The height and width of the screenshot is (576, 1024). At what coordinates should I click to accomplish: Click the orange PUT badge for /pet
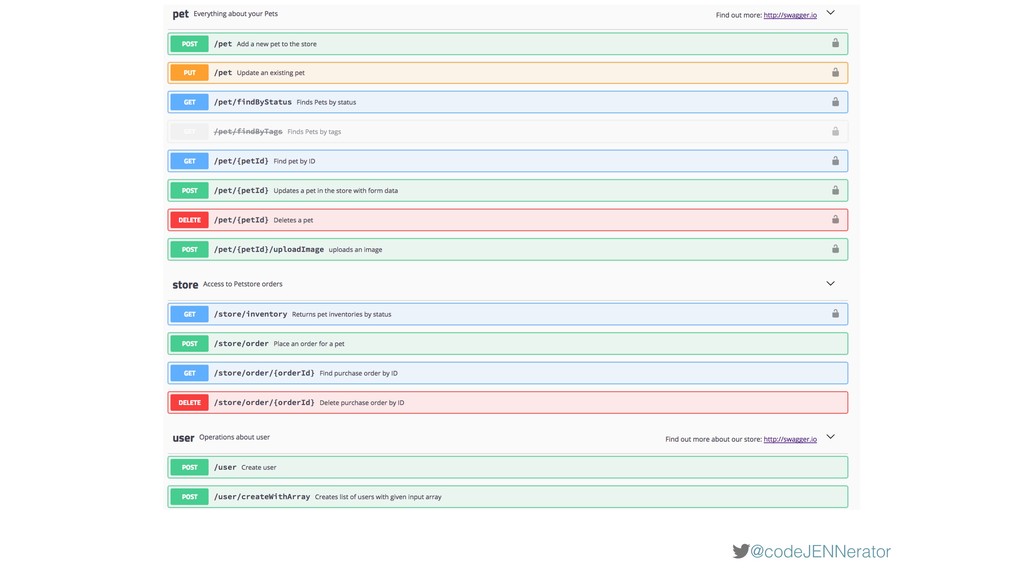[189, 72]
